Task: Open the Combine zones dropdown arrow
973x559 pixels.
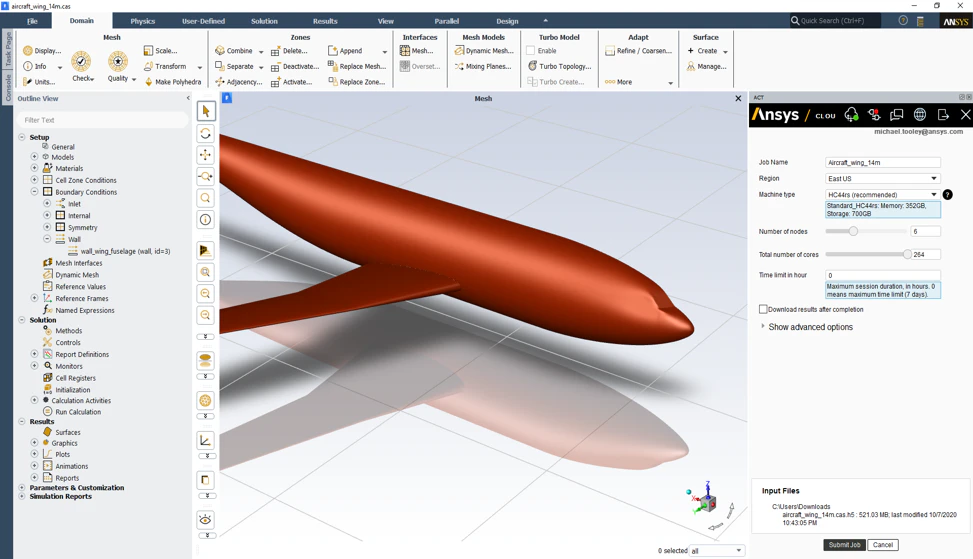Action: (261, 51)
